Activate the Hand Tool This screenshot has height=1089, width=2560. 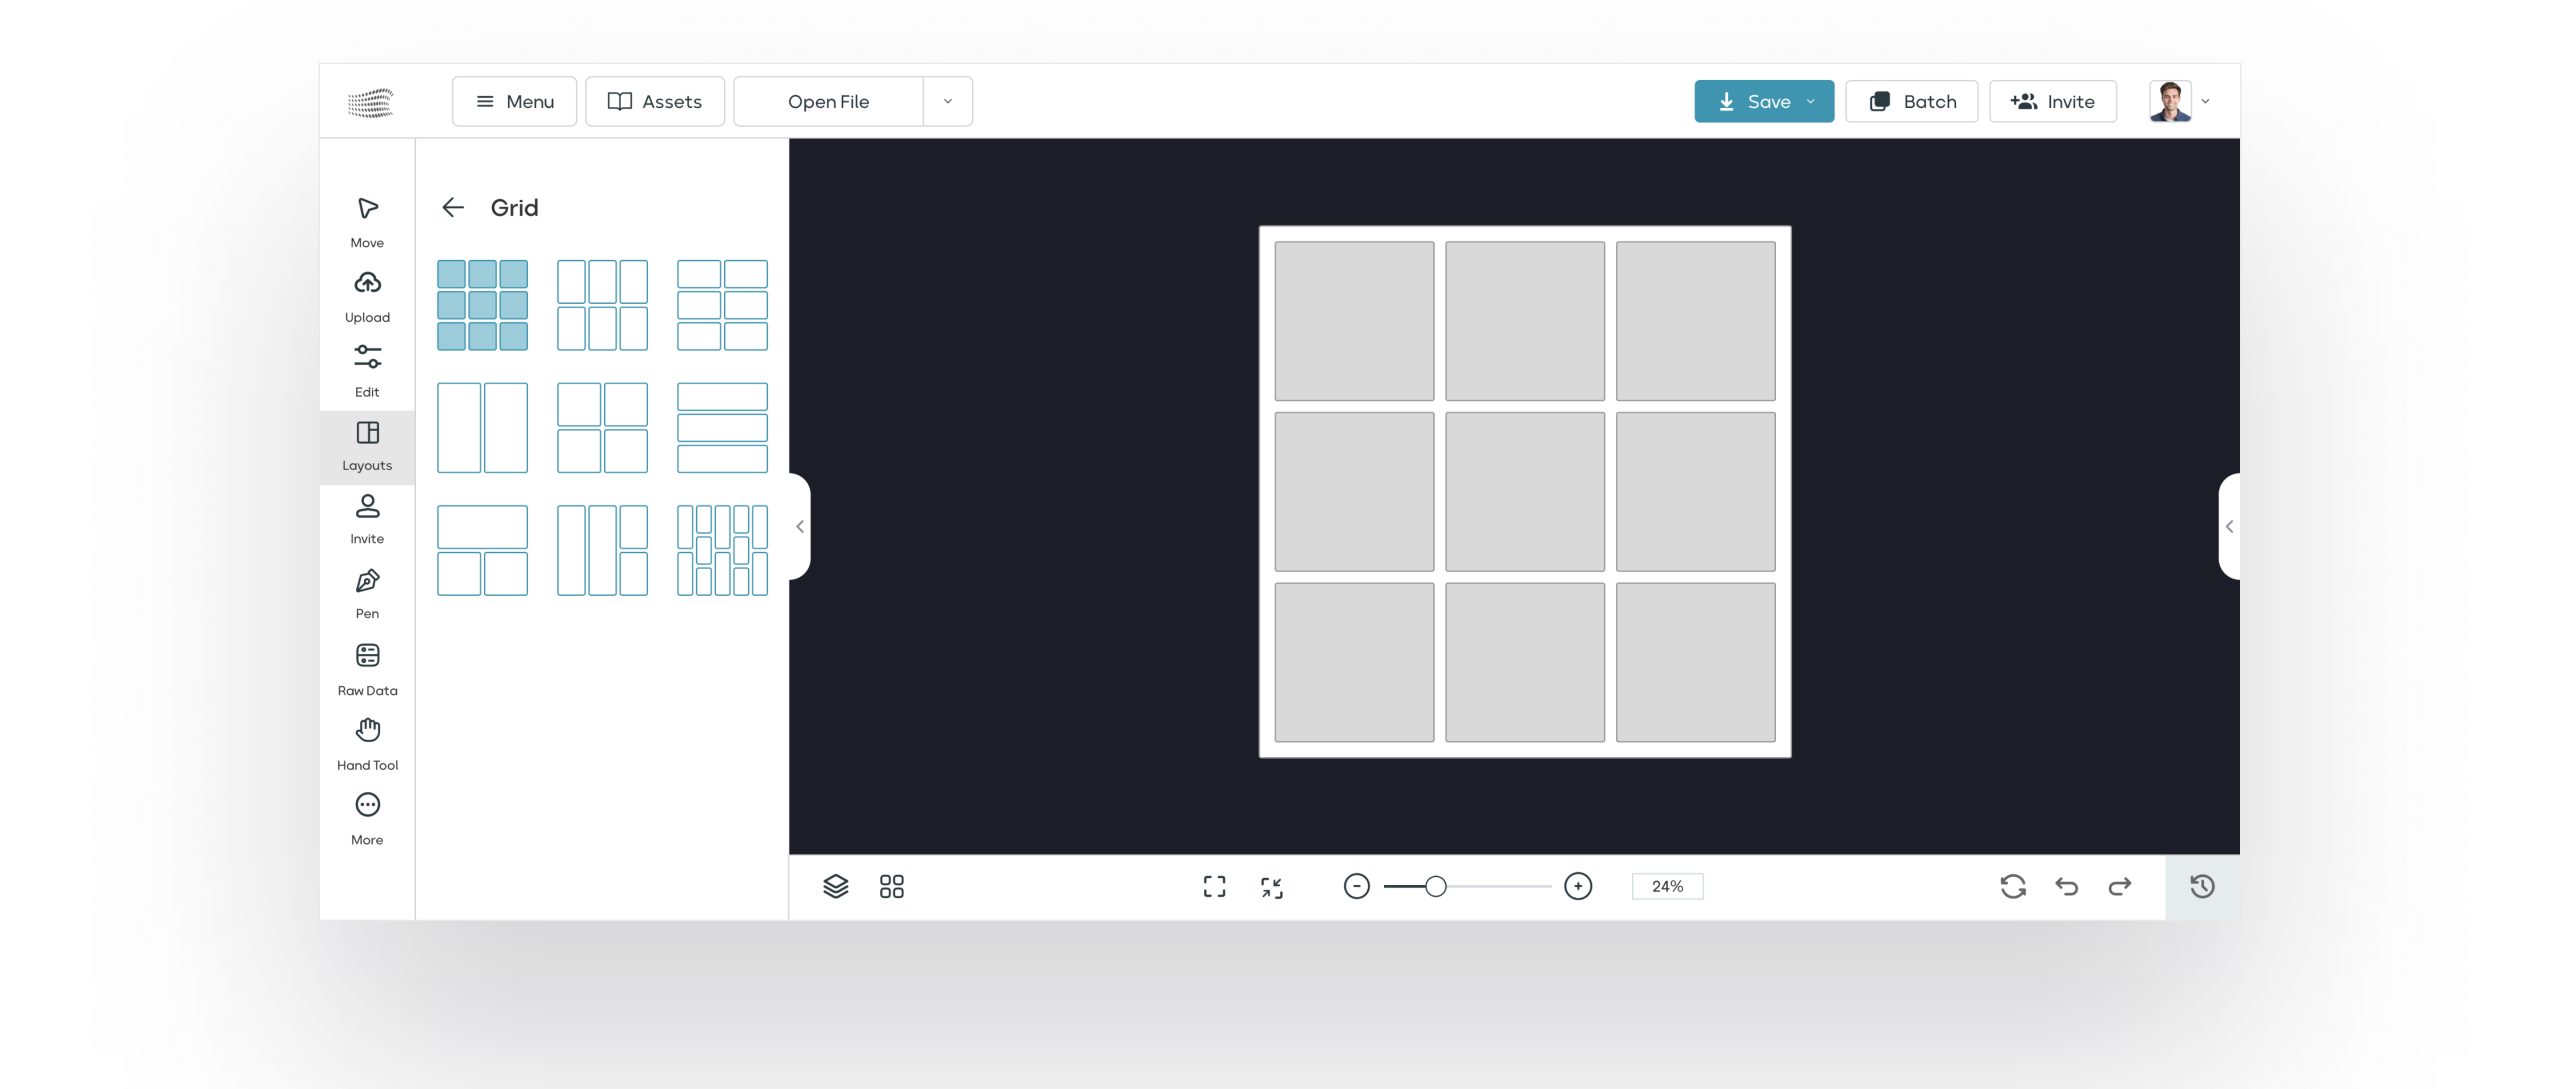[367, 744]
